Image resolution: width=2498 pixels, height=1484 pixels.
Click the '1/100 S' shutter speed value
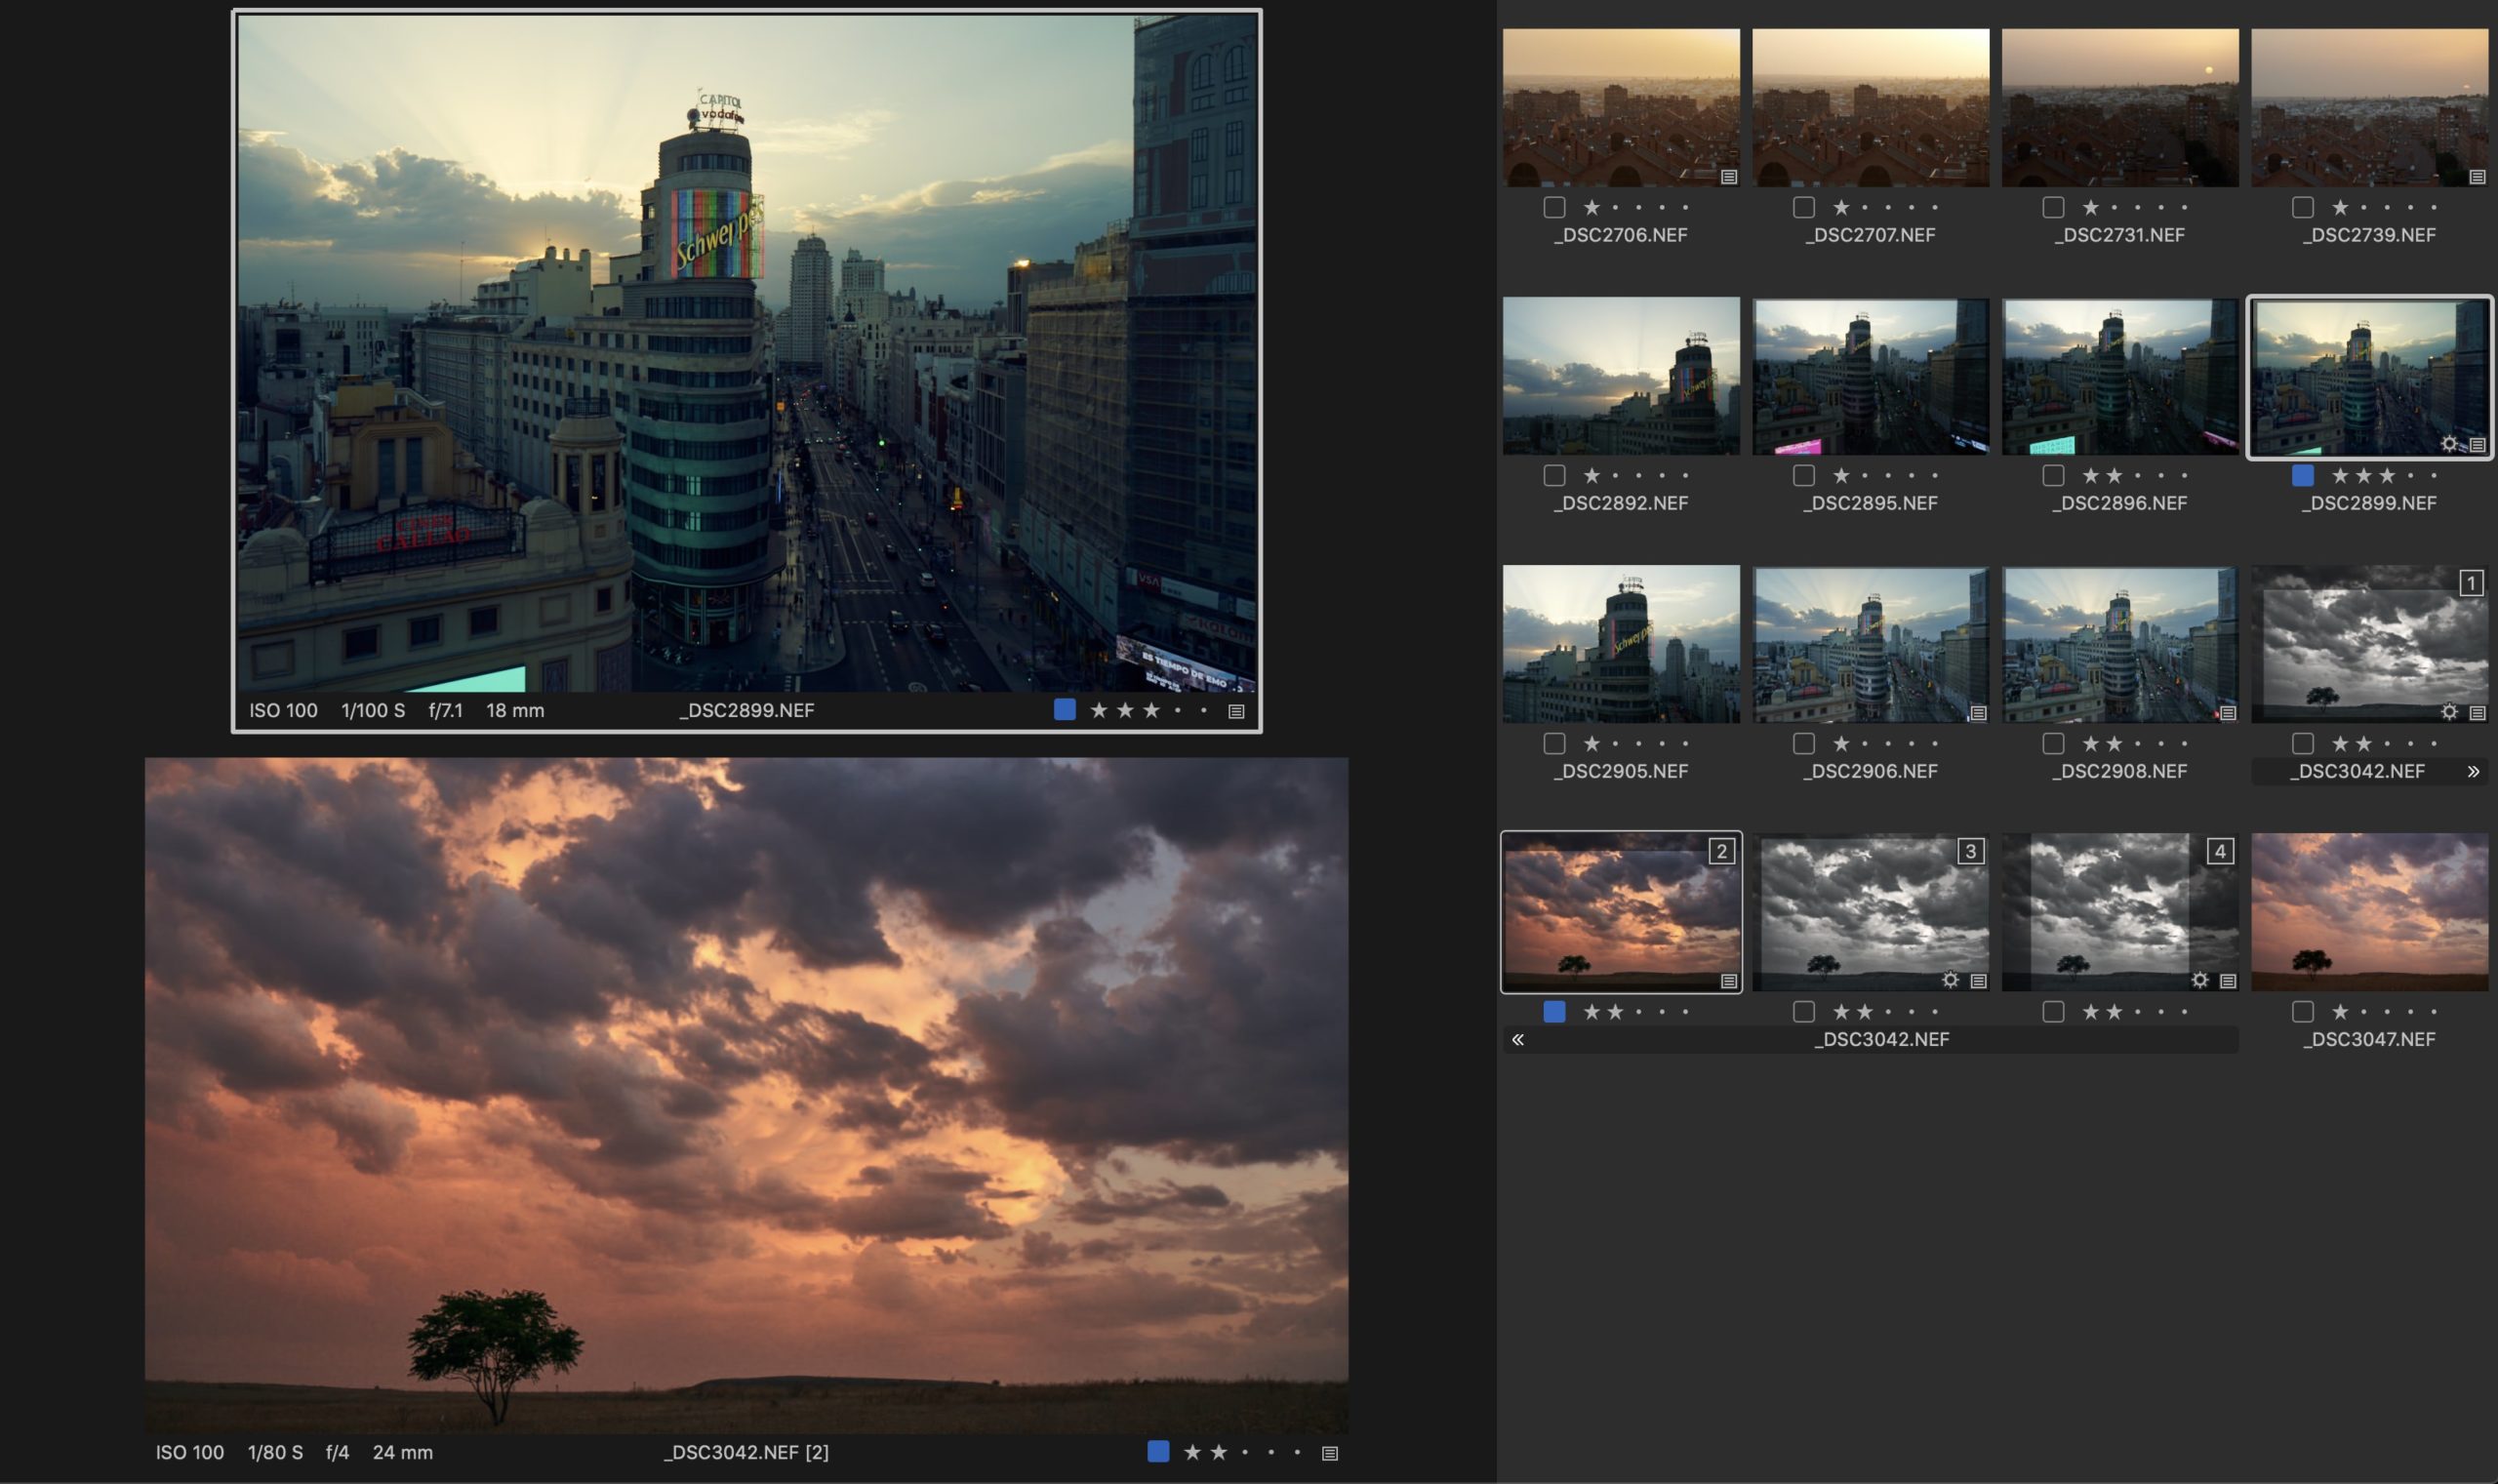[x=373, y=711]
